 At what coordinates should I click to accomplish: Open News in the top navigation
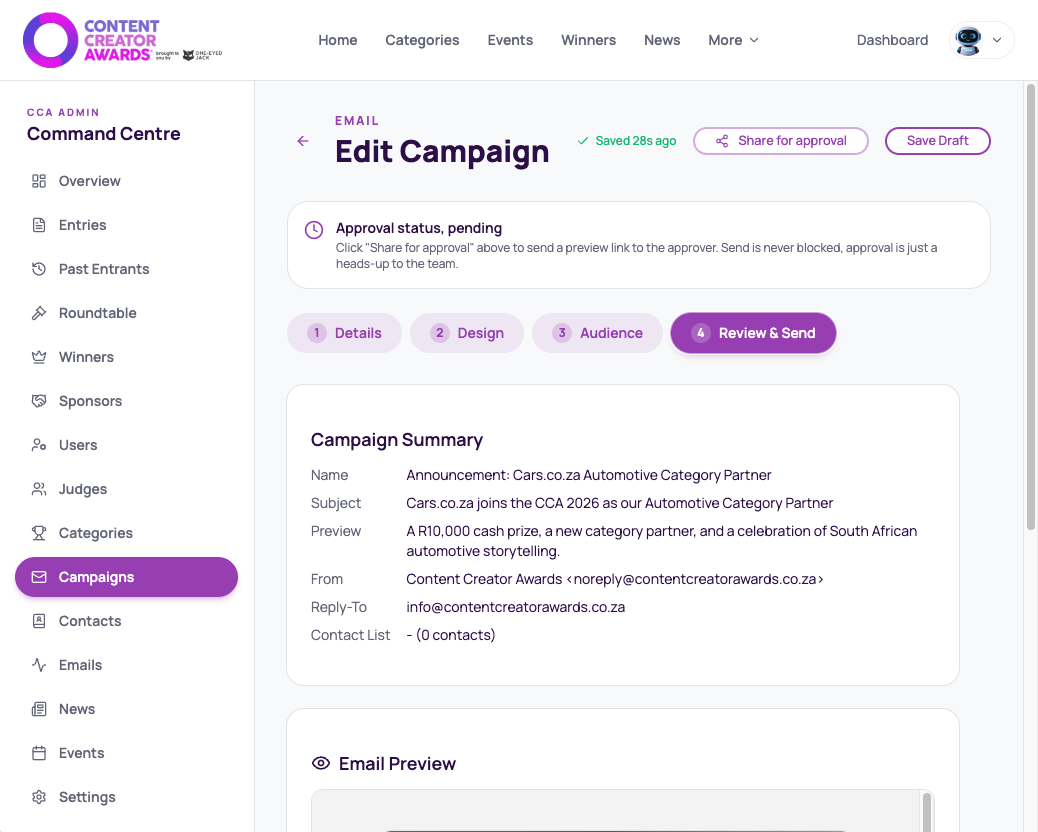click(662, 40)
